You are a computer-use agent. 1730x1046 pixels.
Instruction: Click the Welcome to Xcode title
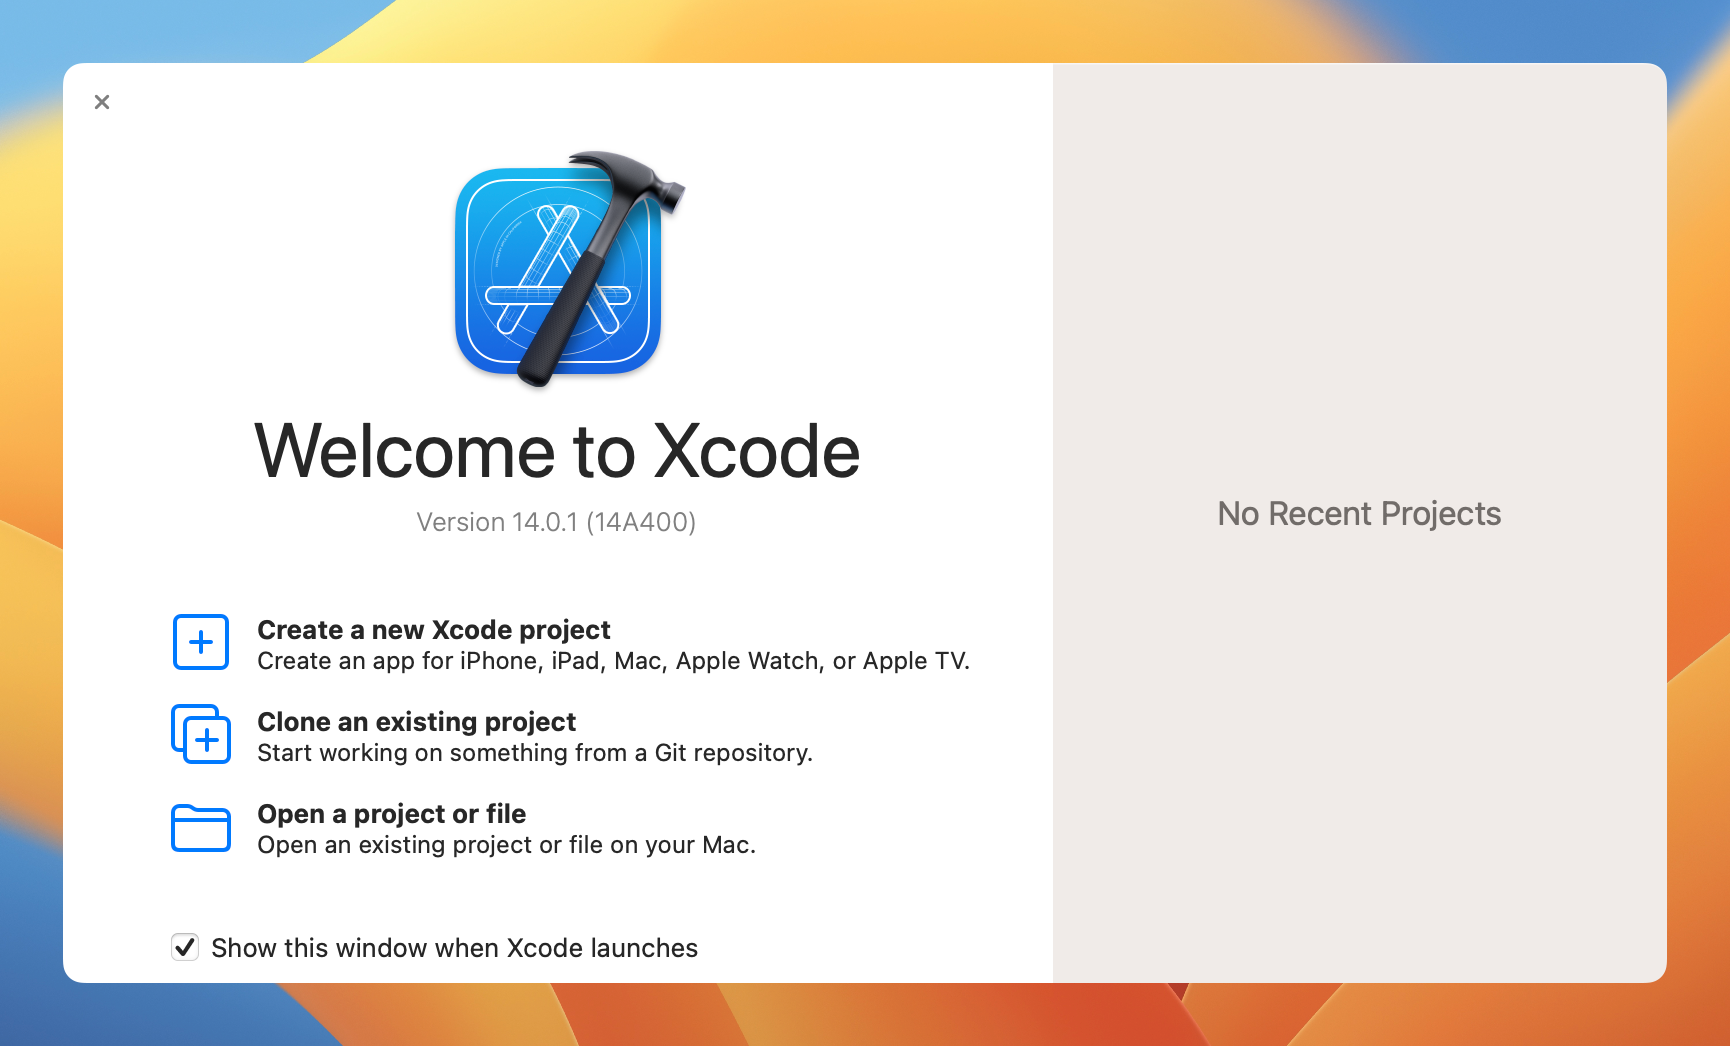[557, 452]
